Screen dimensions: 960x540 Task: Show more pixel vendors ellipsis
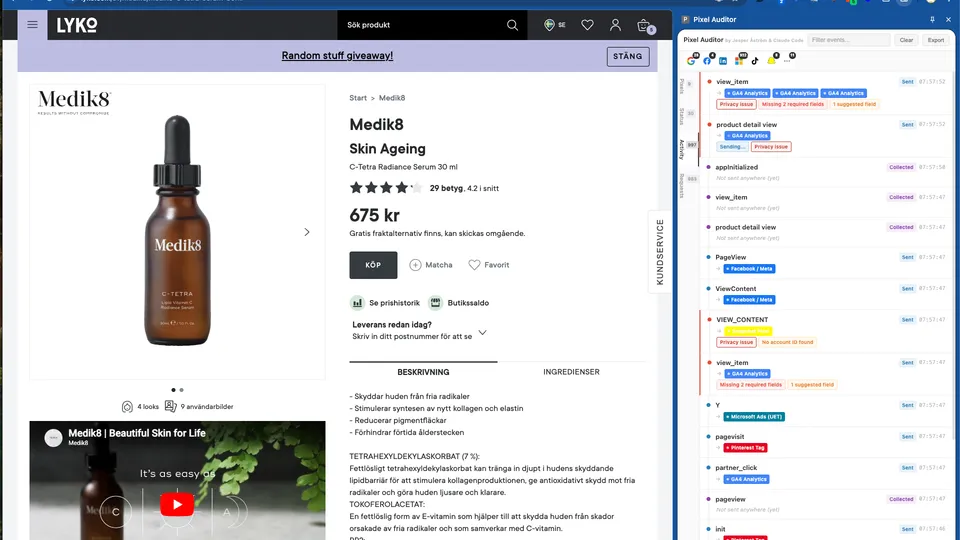tap(788, 59)
